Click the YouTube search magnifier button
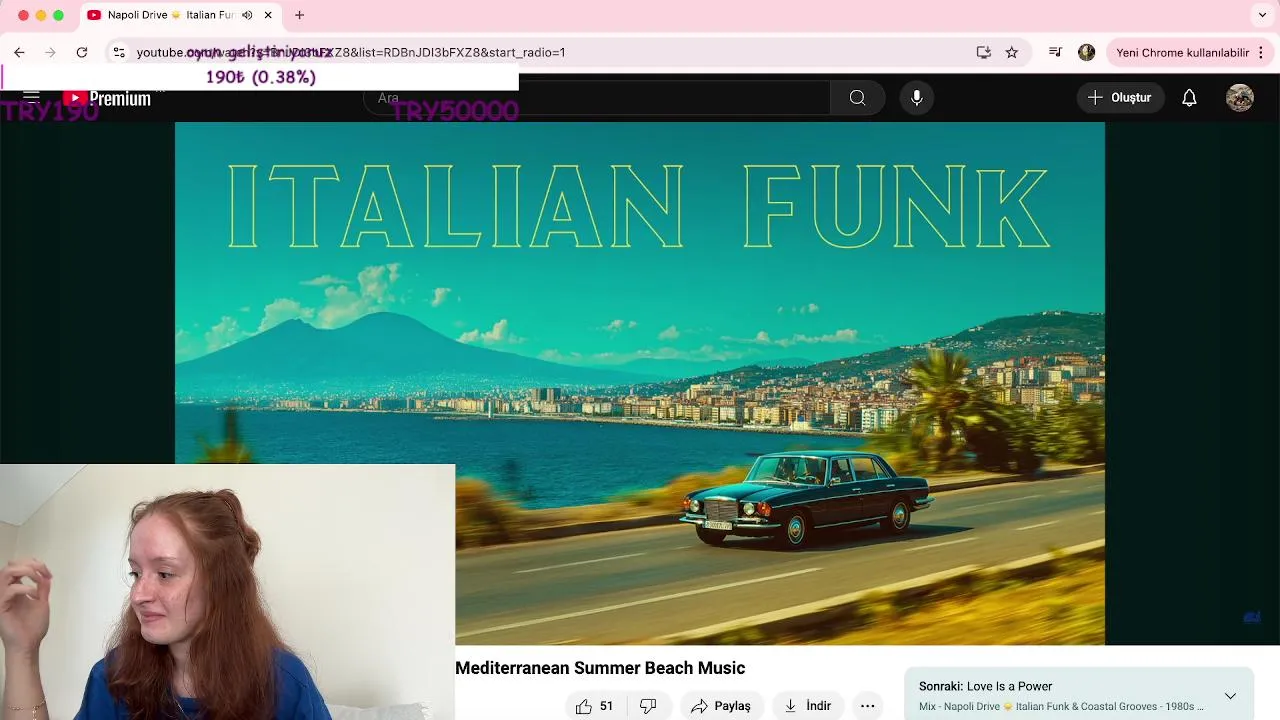 (857, 98)
